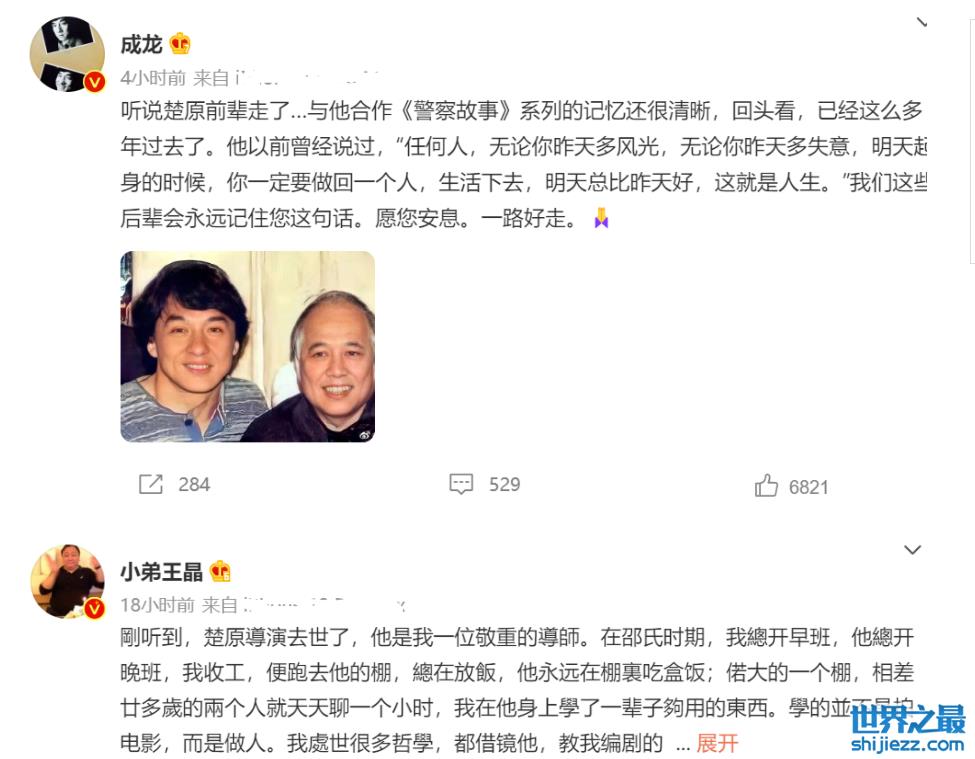Open the 小弟王晶 username link

[x=162, y=572]
